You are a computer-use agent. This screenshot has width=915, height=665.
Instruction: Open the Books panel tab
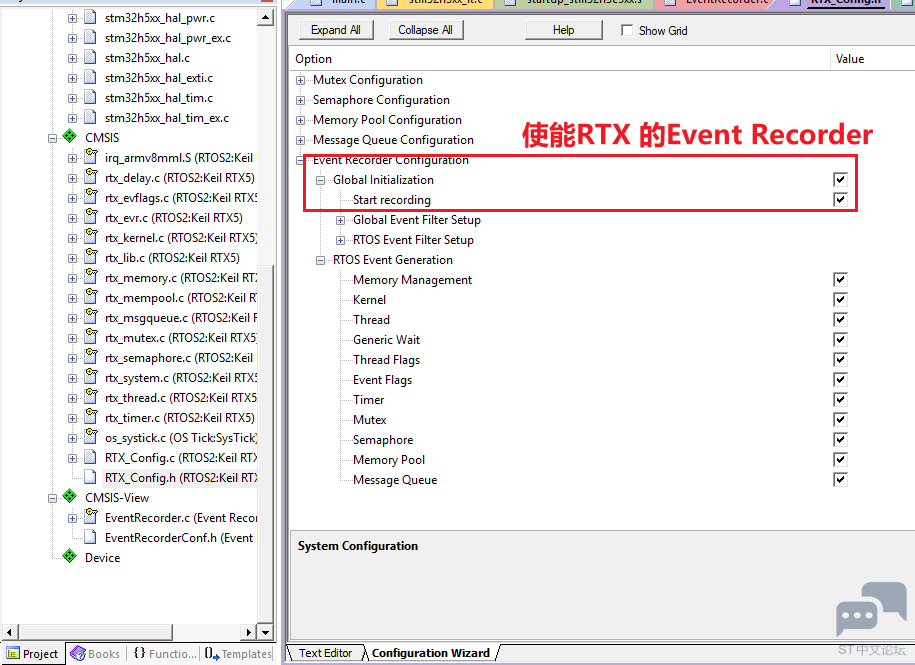(x=96, y=653)
